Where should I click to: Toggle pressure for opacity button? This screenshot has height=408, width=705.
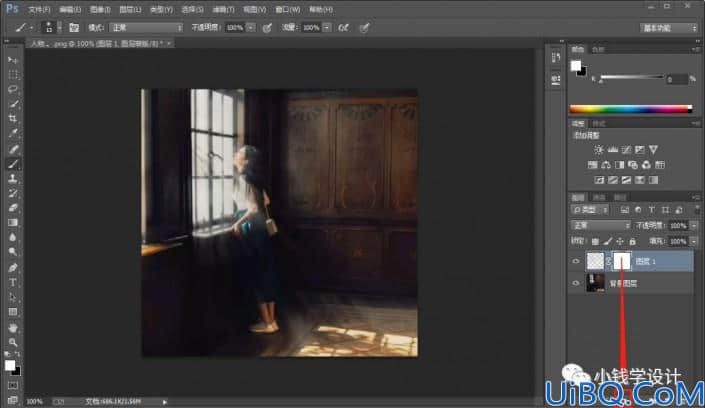click(x=267, y=28)
